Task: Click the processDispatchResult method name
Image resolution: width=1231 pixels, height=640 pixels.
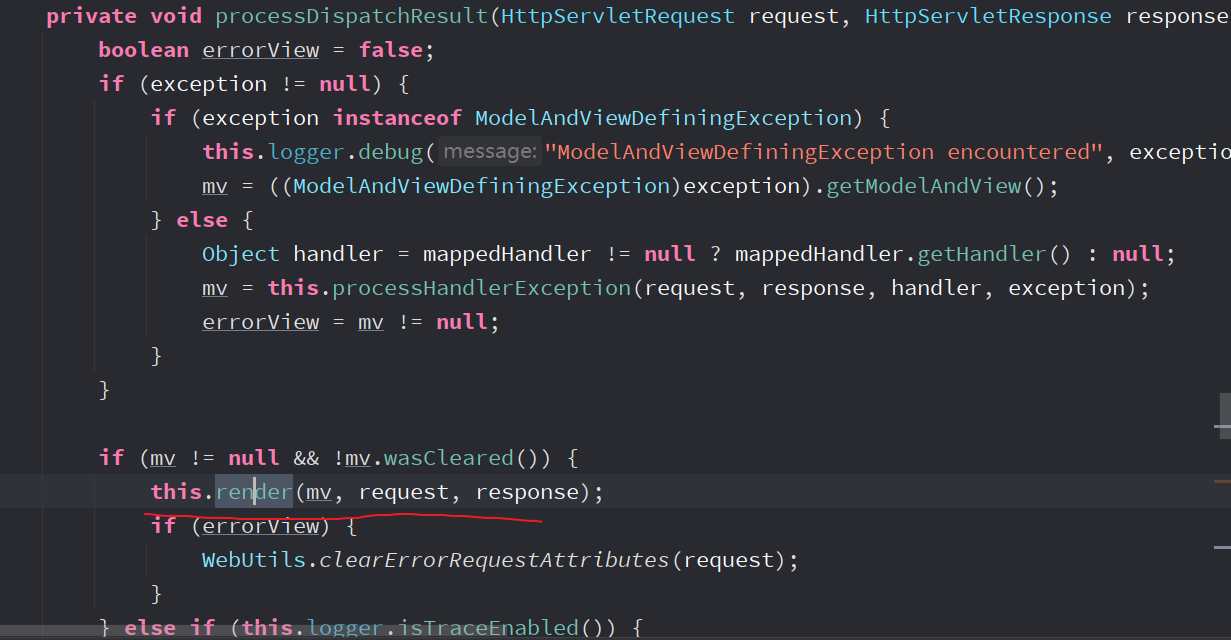Action: [x=352, y=16]
